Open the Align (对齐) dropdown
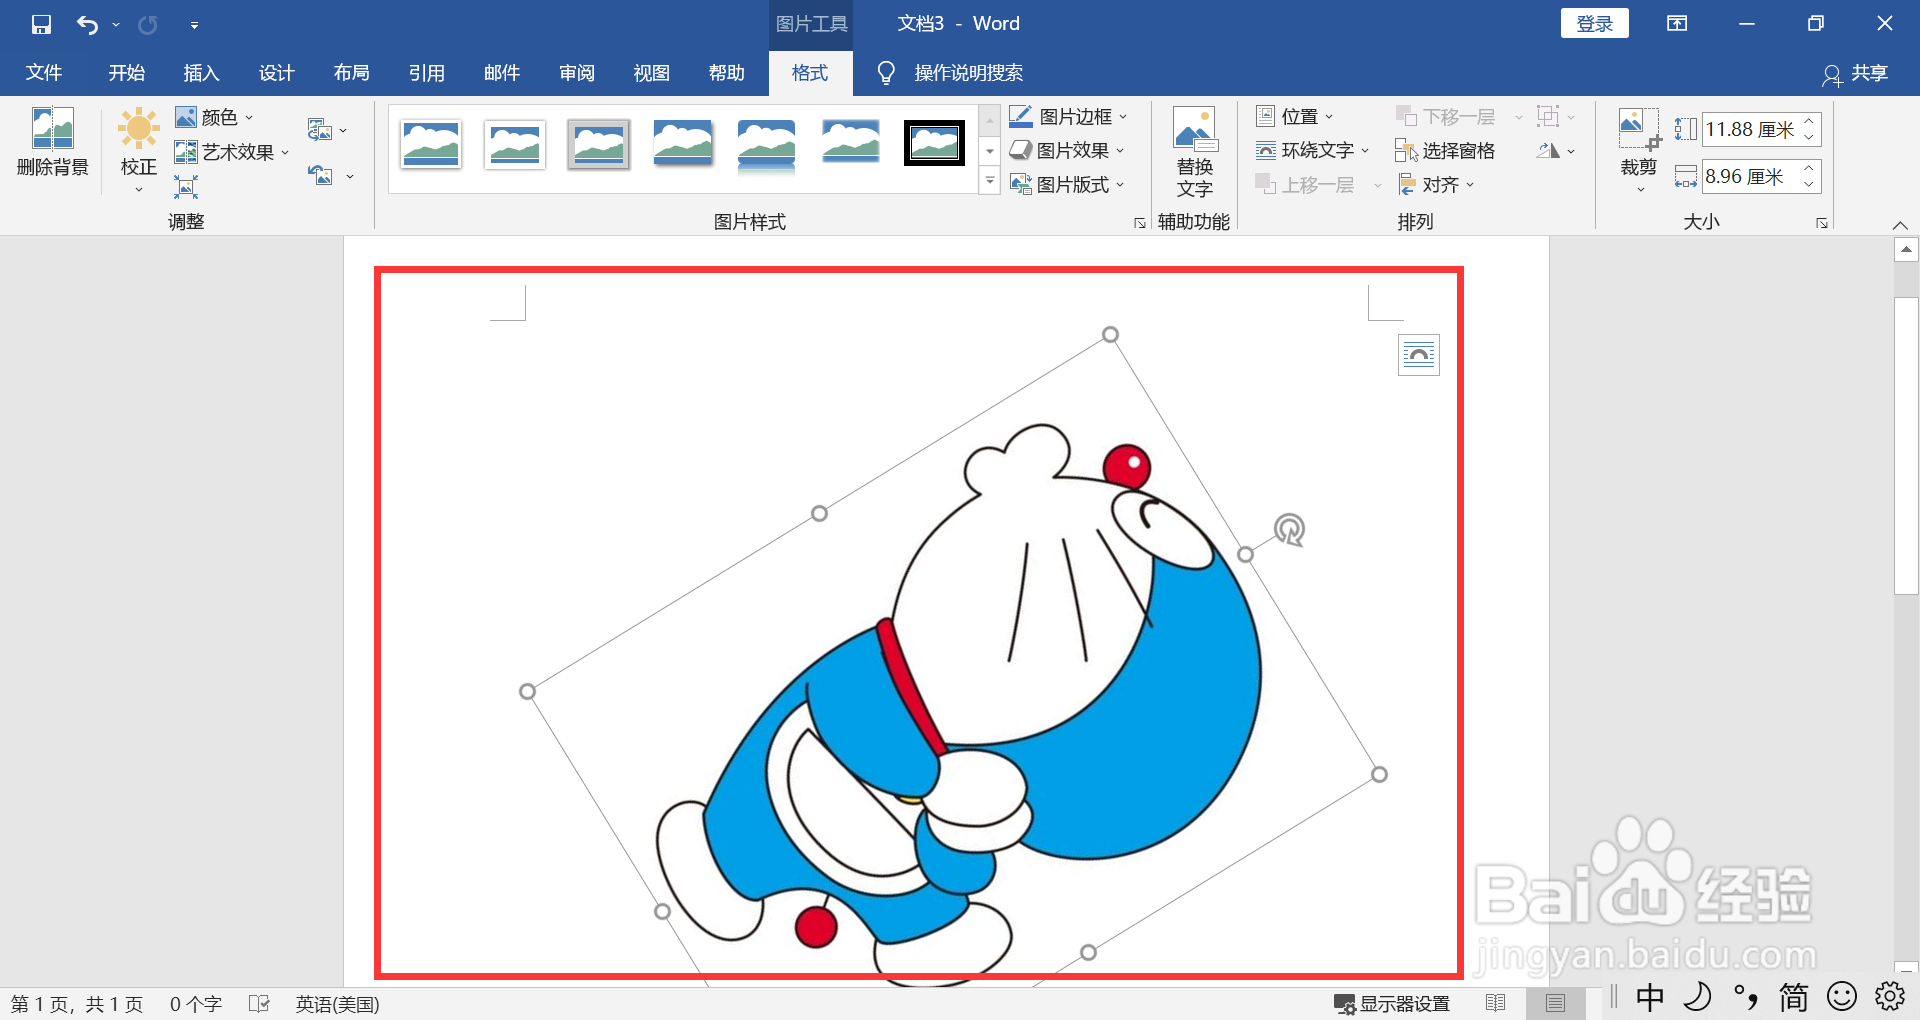 click(x=1436, y=184)
